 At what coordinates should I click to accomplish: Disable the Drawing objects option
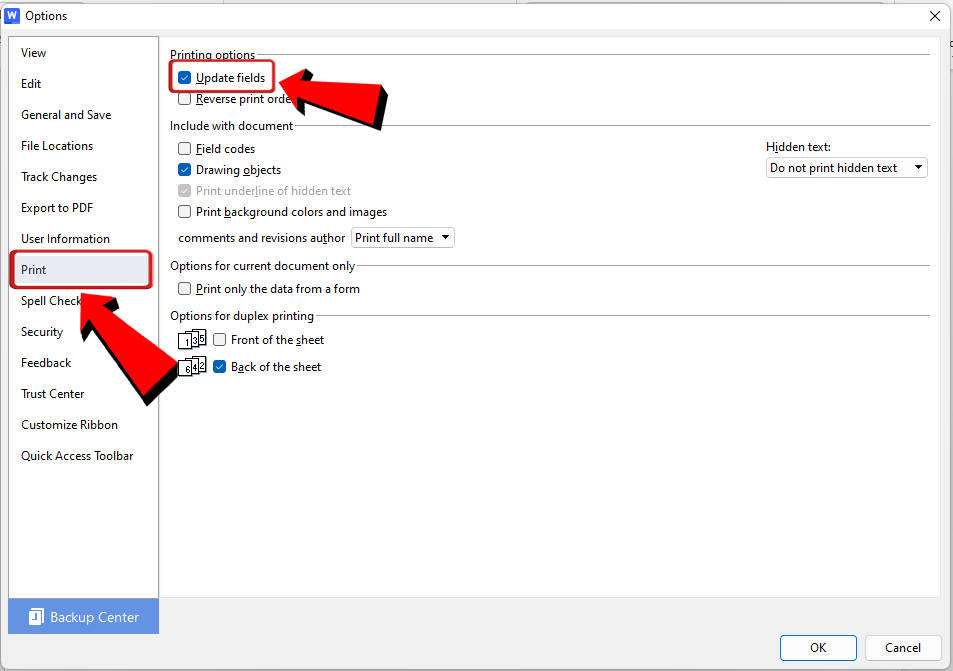[x=184, y=169]
